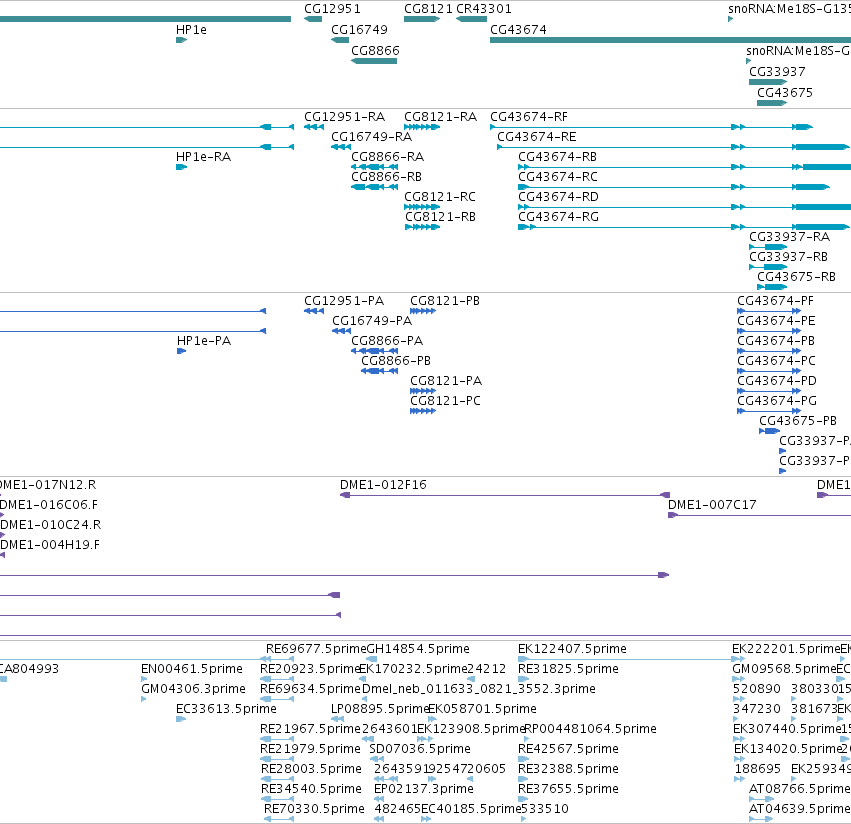This screenshot has height=824, width=851.
Task: Select EST RE34540.5prime label
Action: pos(311,789)
